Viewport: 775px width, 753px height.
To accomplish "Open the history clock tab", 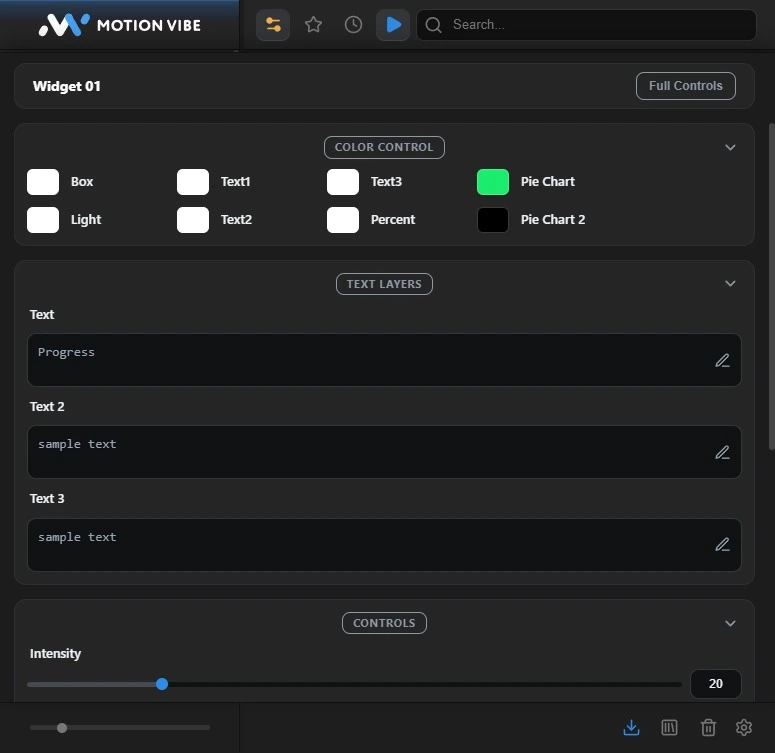I will pyautogui.click(x=353, y=25).
